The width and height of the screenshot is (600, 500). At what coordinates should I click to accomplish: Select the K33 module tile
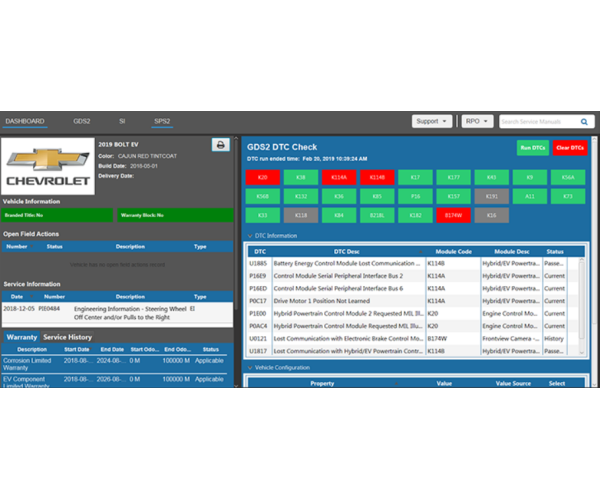click(x=262, y=215)
